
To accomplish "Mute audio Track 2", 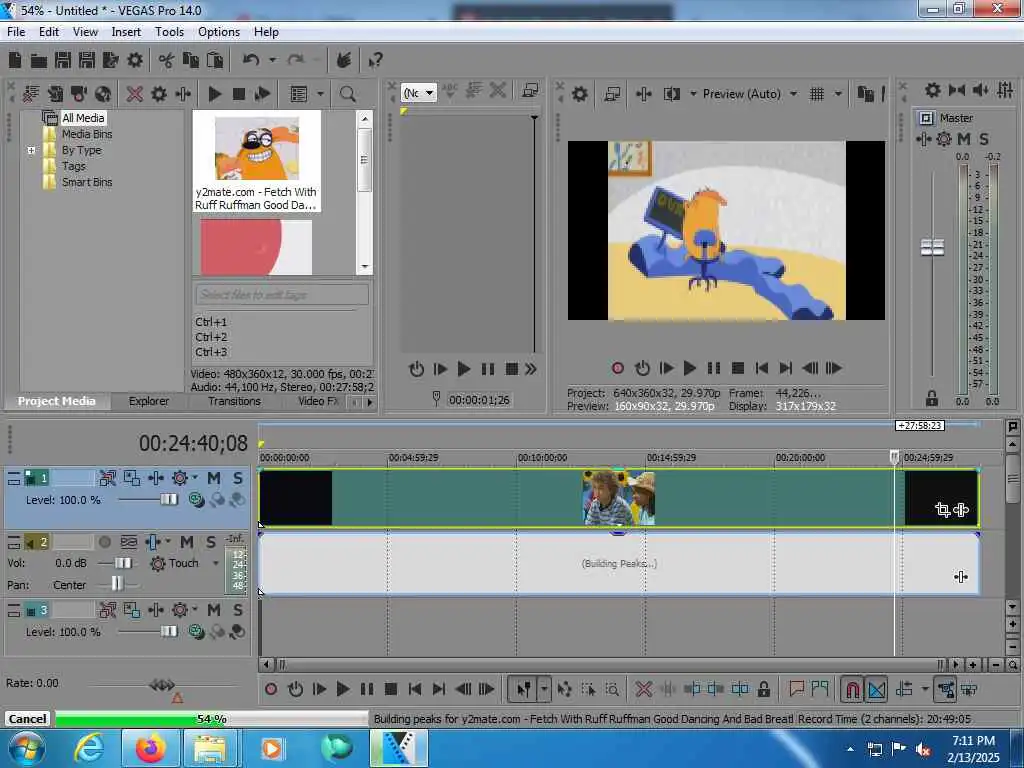I will [x=187, y=542].
